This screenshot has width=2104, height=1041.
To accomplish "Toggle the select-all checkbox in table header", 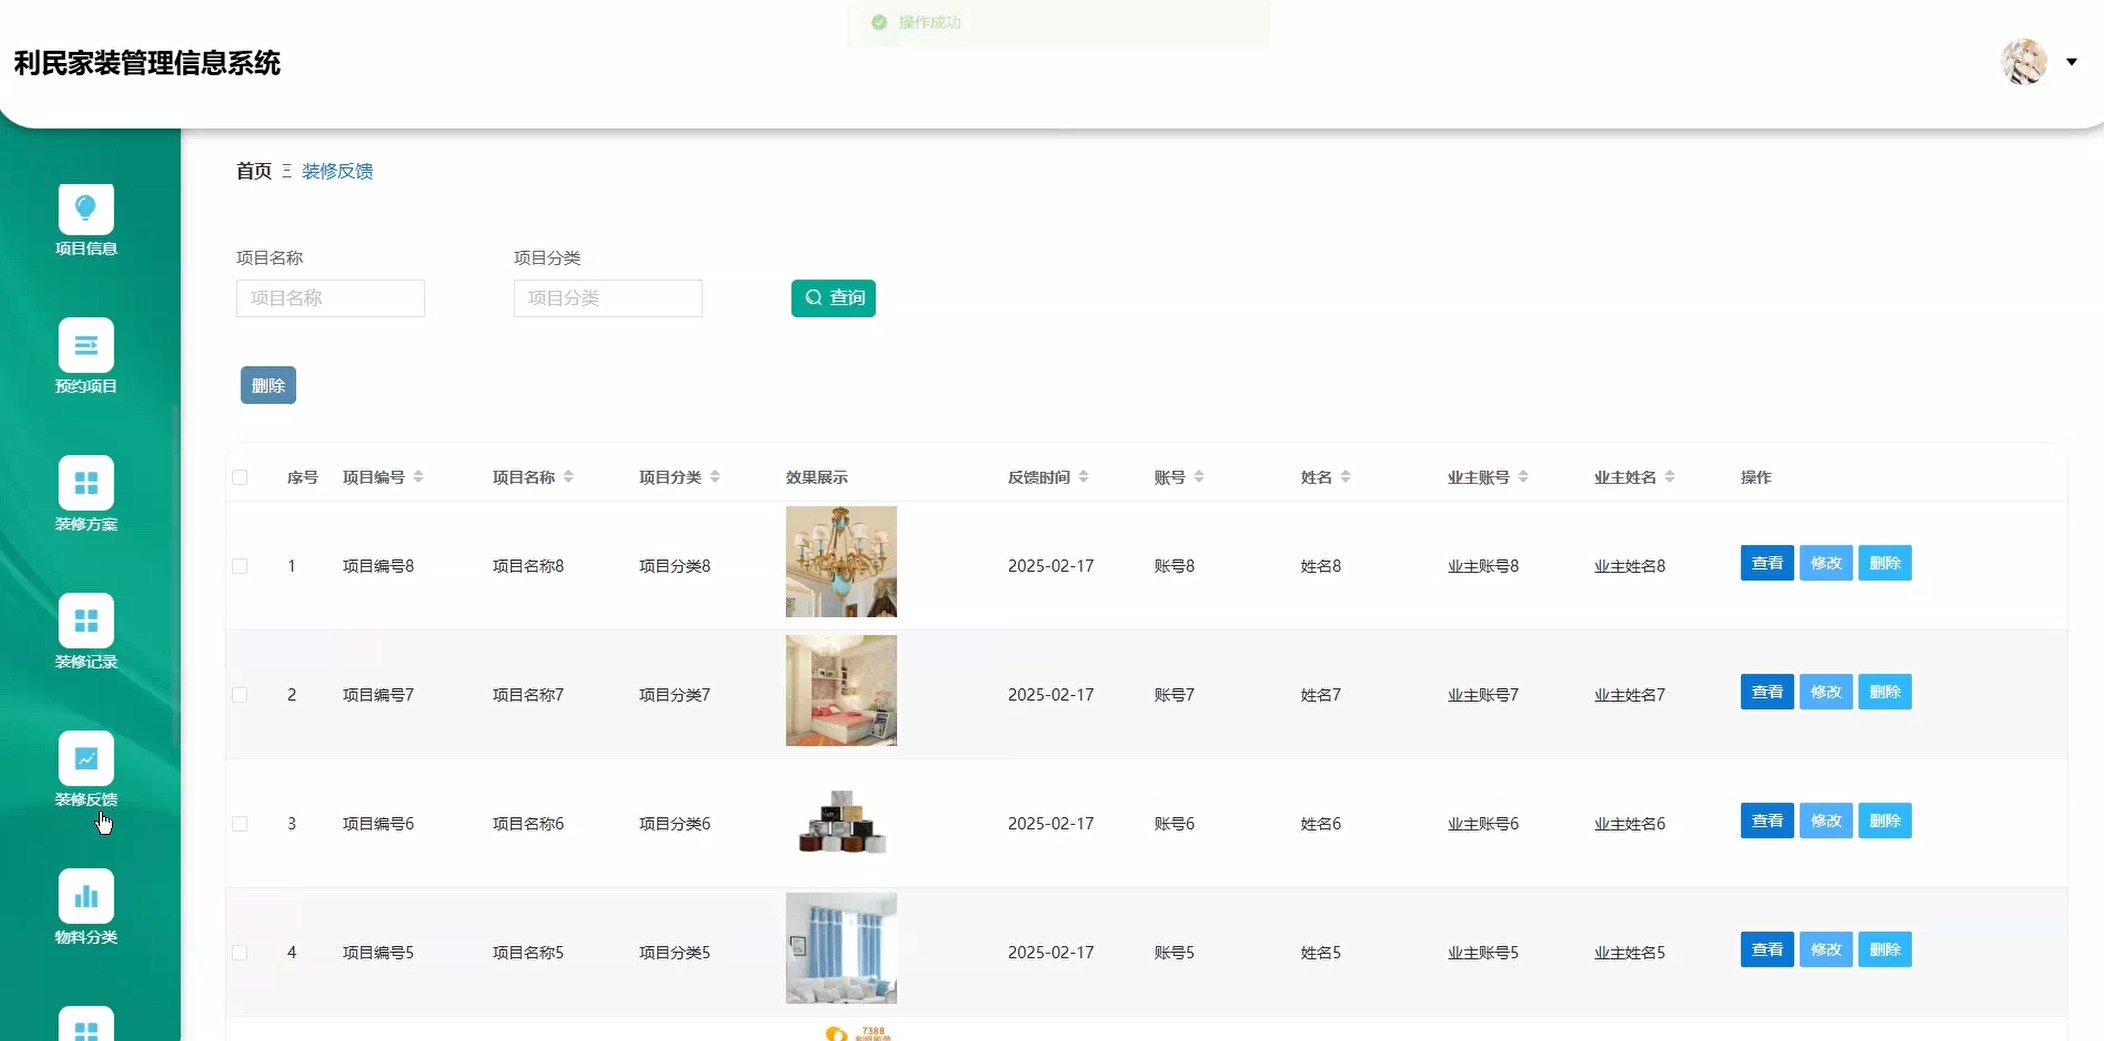I will (x=239, y=477).
